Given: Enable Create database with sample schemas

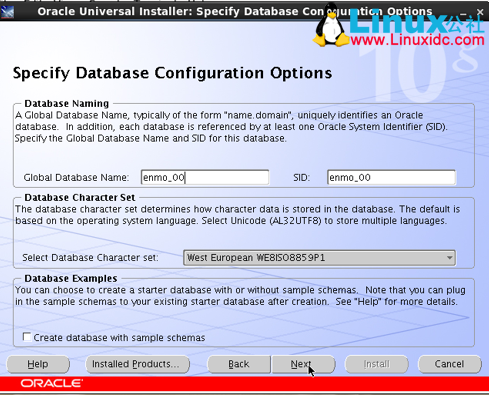Looking at the screenshot, I should pos(27,337).
